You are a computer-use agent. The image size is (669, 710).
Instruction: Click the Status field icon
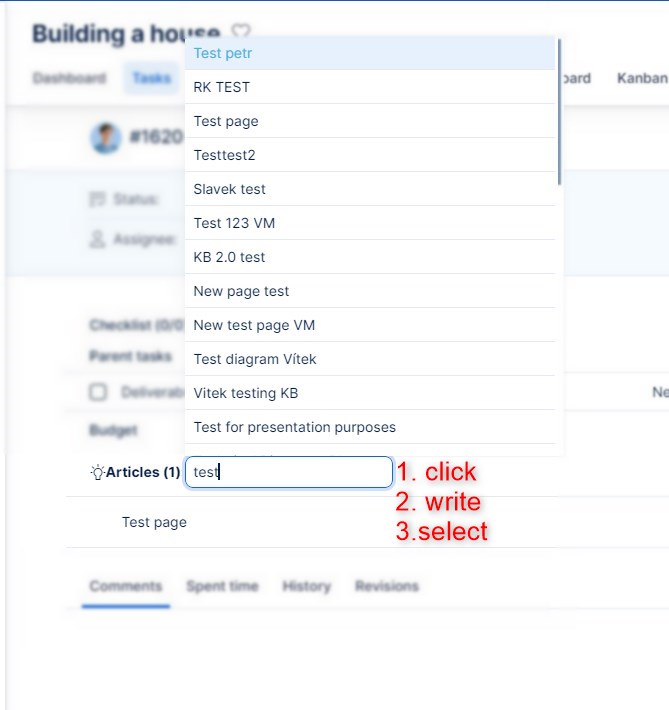(x=98, y=199)
